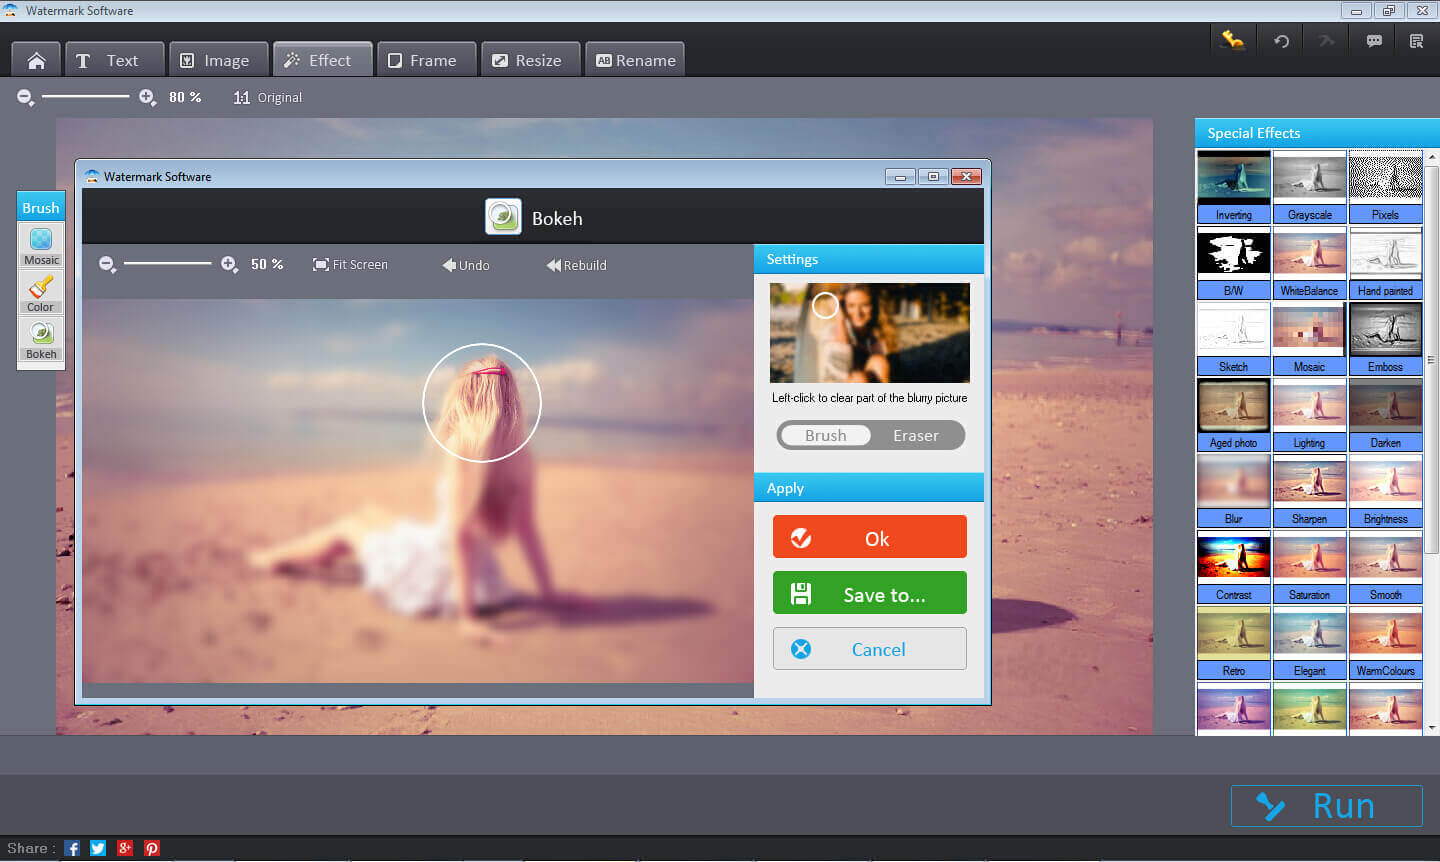1440x862 pixels.
Task: Click the Home icon tab
Action: point(36,60)
